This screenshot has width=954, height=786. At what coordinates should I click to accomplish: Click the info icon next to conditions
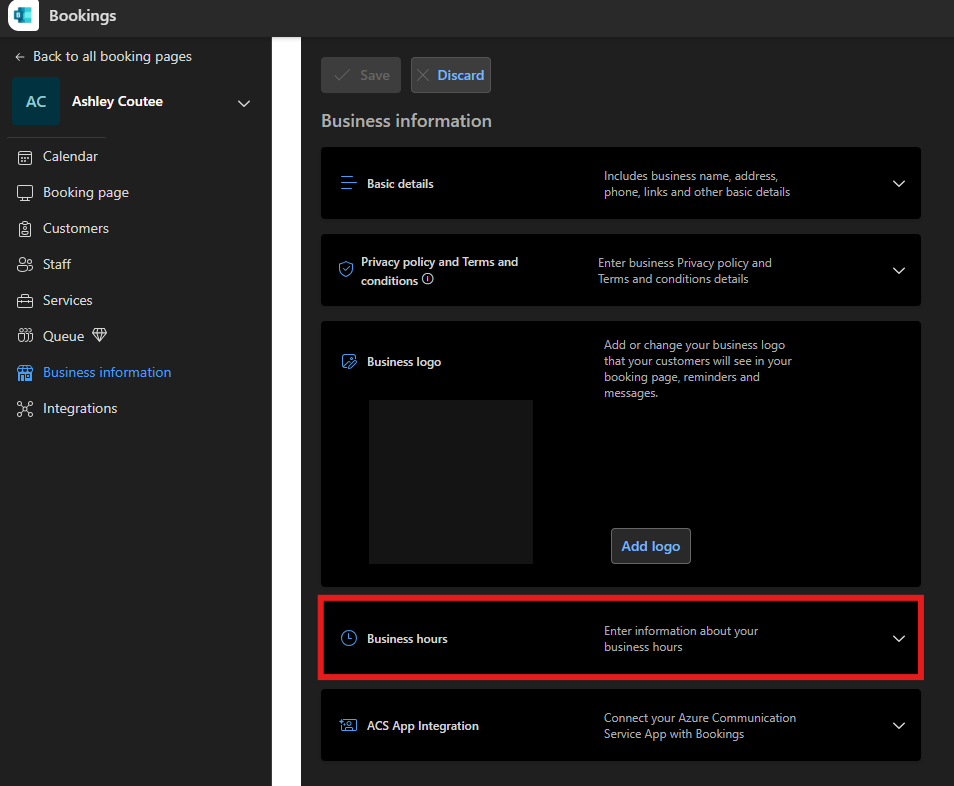[428, 279]
